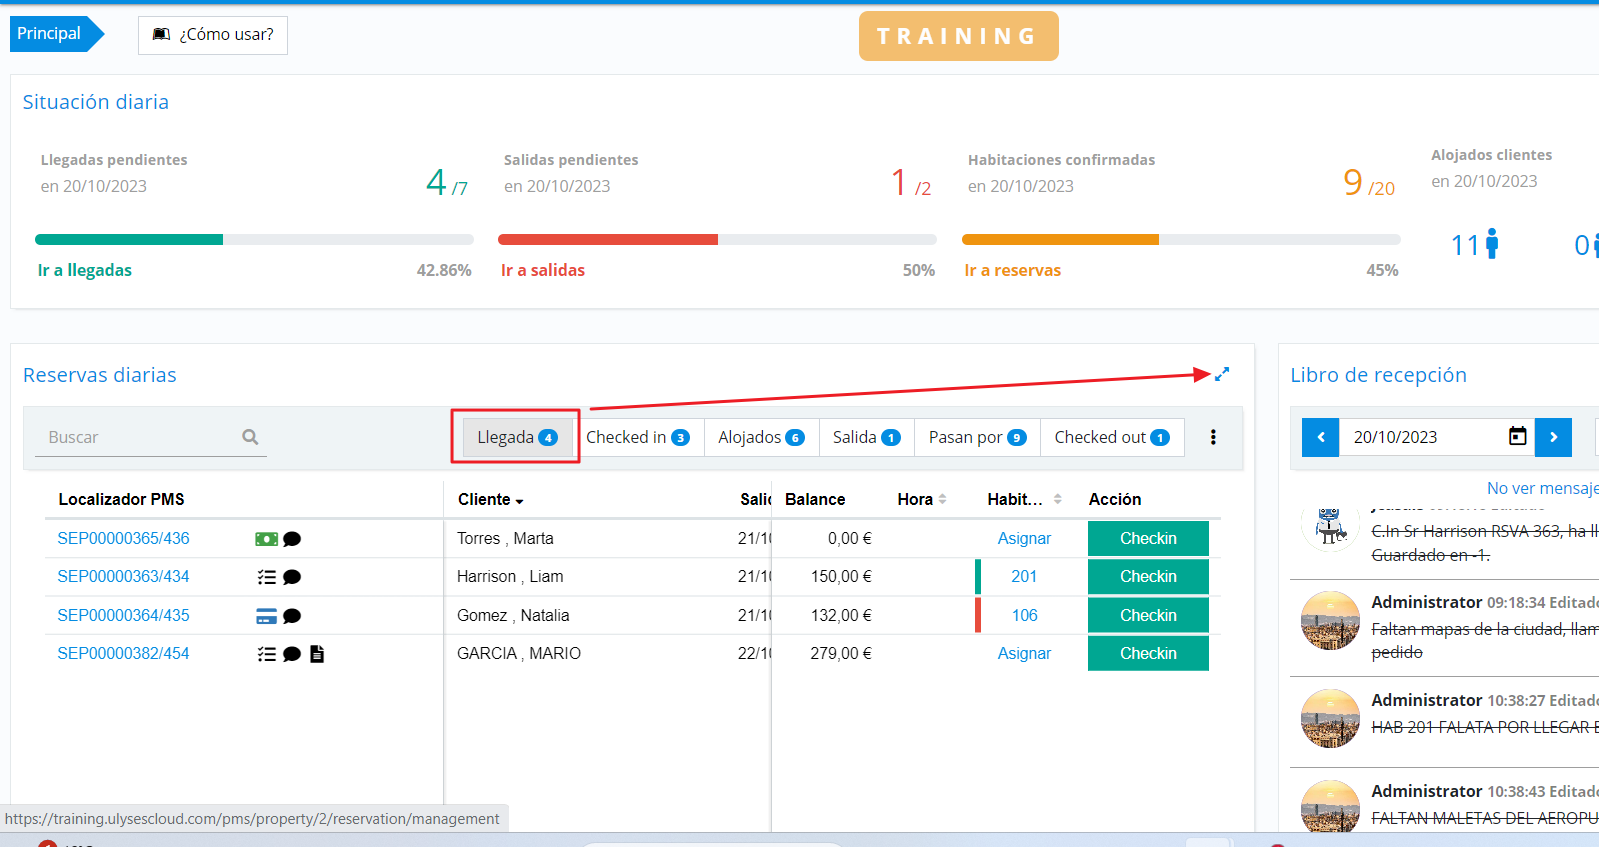The width and height of the screenshot is (1599, 847).
Task: Go to the previous day in Libro de recepción
Action: (1320, 437)
